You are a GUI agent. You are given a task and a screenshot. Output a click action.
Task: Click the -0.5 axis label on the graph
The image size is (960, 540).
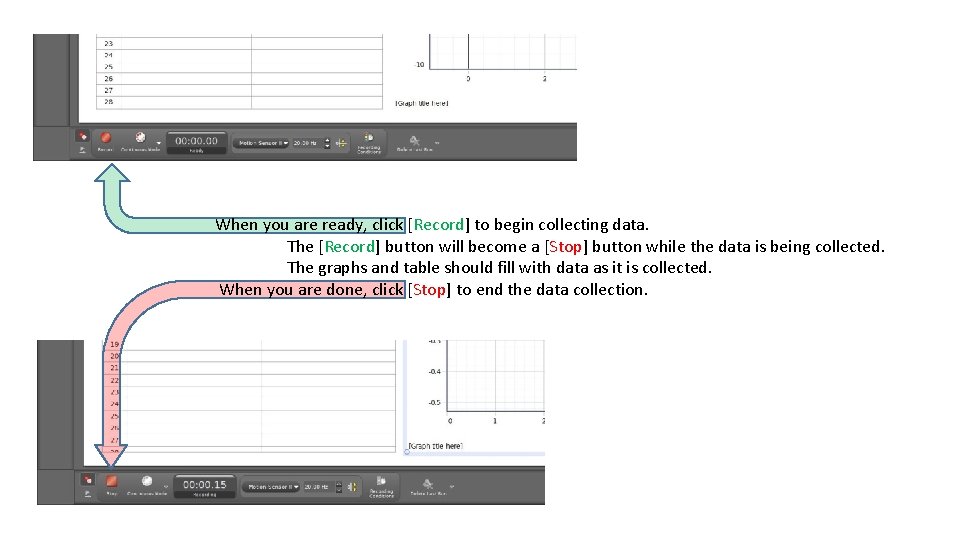click(x=434, y=403)
